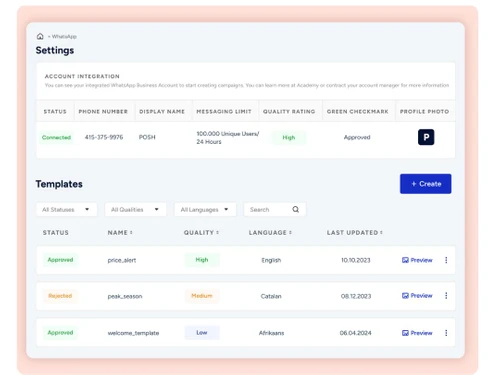Create a new template
500x375 pixels.
pos(425,184)
